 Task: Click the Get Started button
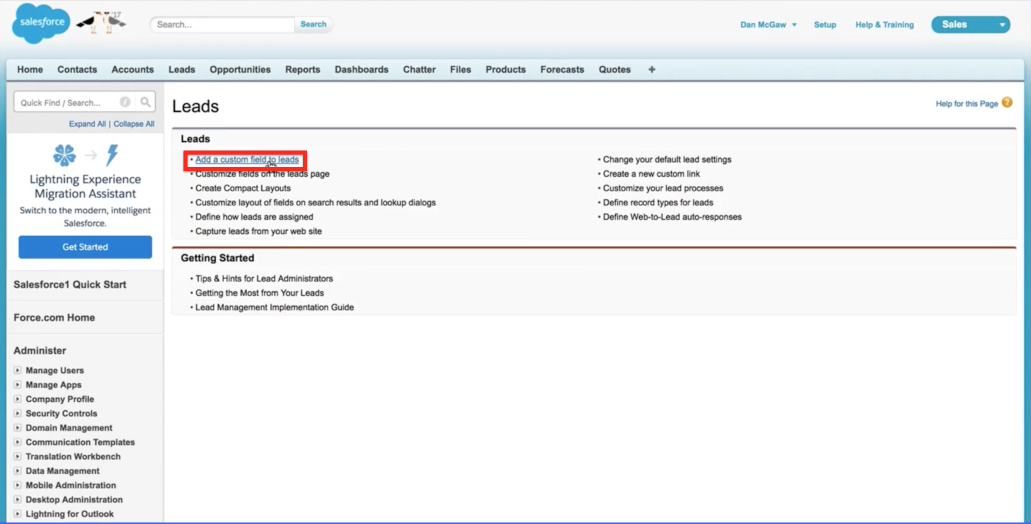pos(85,247)
